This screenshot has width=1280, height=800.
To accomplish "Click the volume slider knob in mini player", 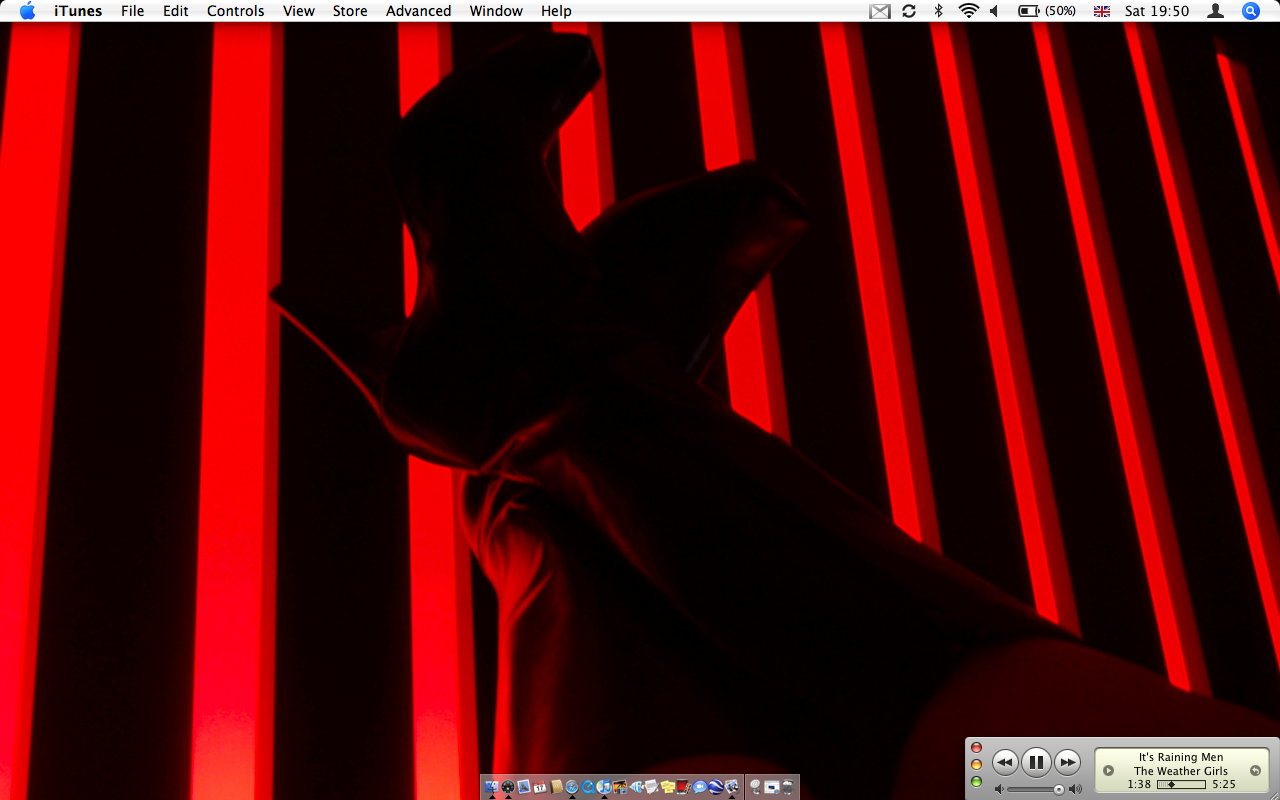I will tap(1059, 790).
